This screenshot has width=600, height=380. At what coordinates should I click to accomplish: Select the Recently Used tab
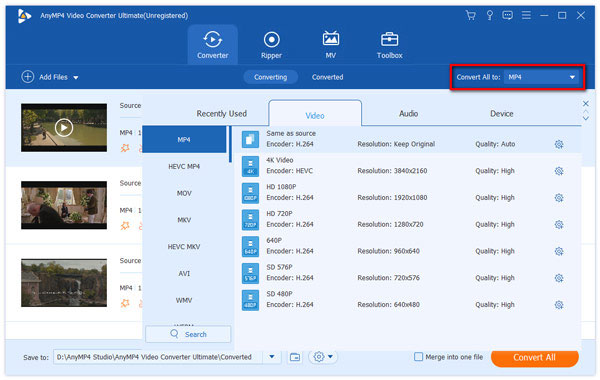[x=222, y=114]
